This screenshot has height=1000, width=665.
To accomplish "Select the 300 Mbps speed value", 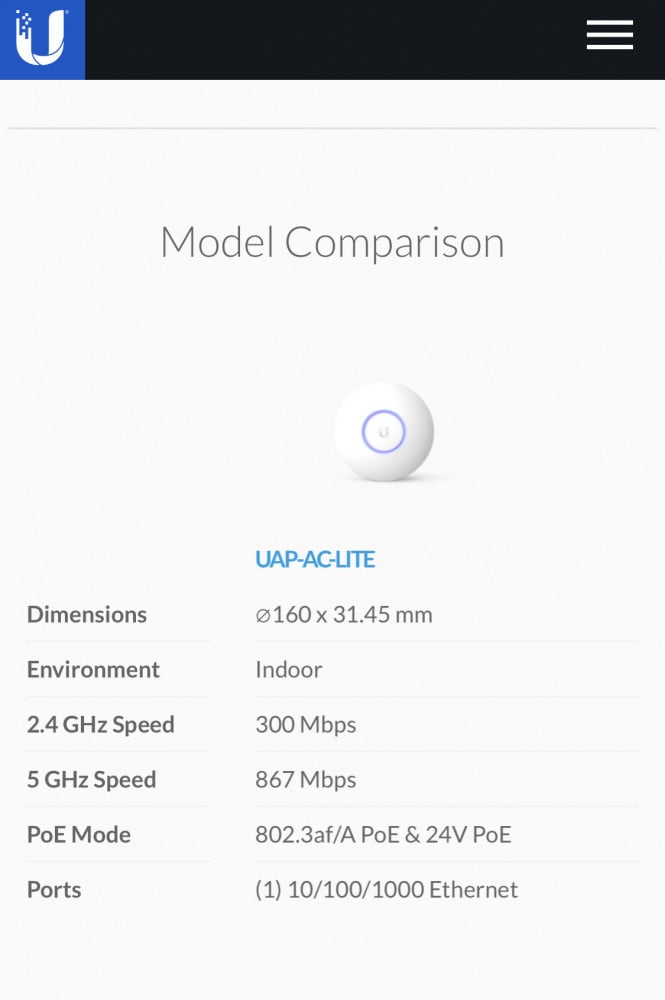I will 306,724.
